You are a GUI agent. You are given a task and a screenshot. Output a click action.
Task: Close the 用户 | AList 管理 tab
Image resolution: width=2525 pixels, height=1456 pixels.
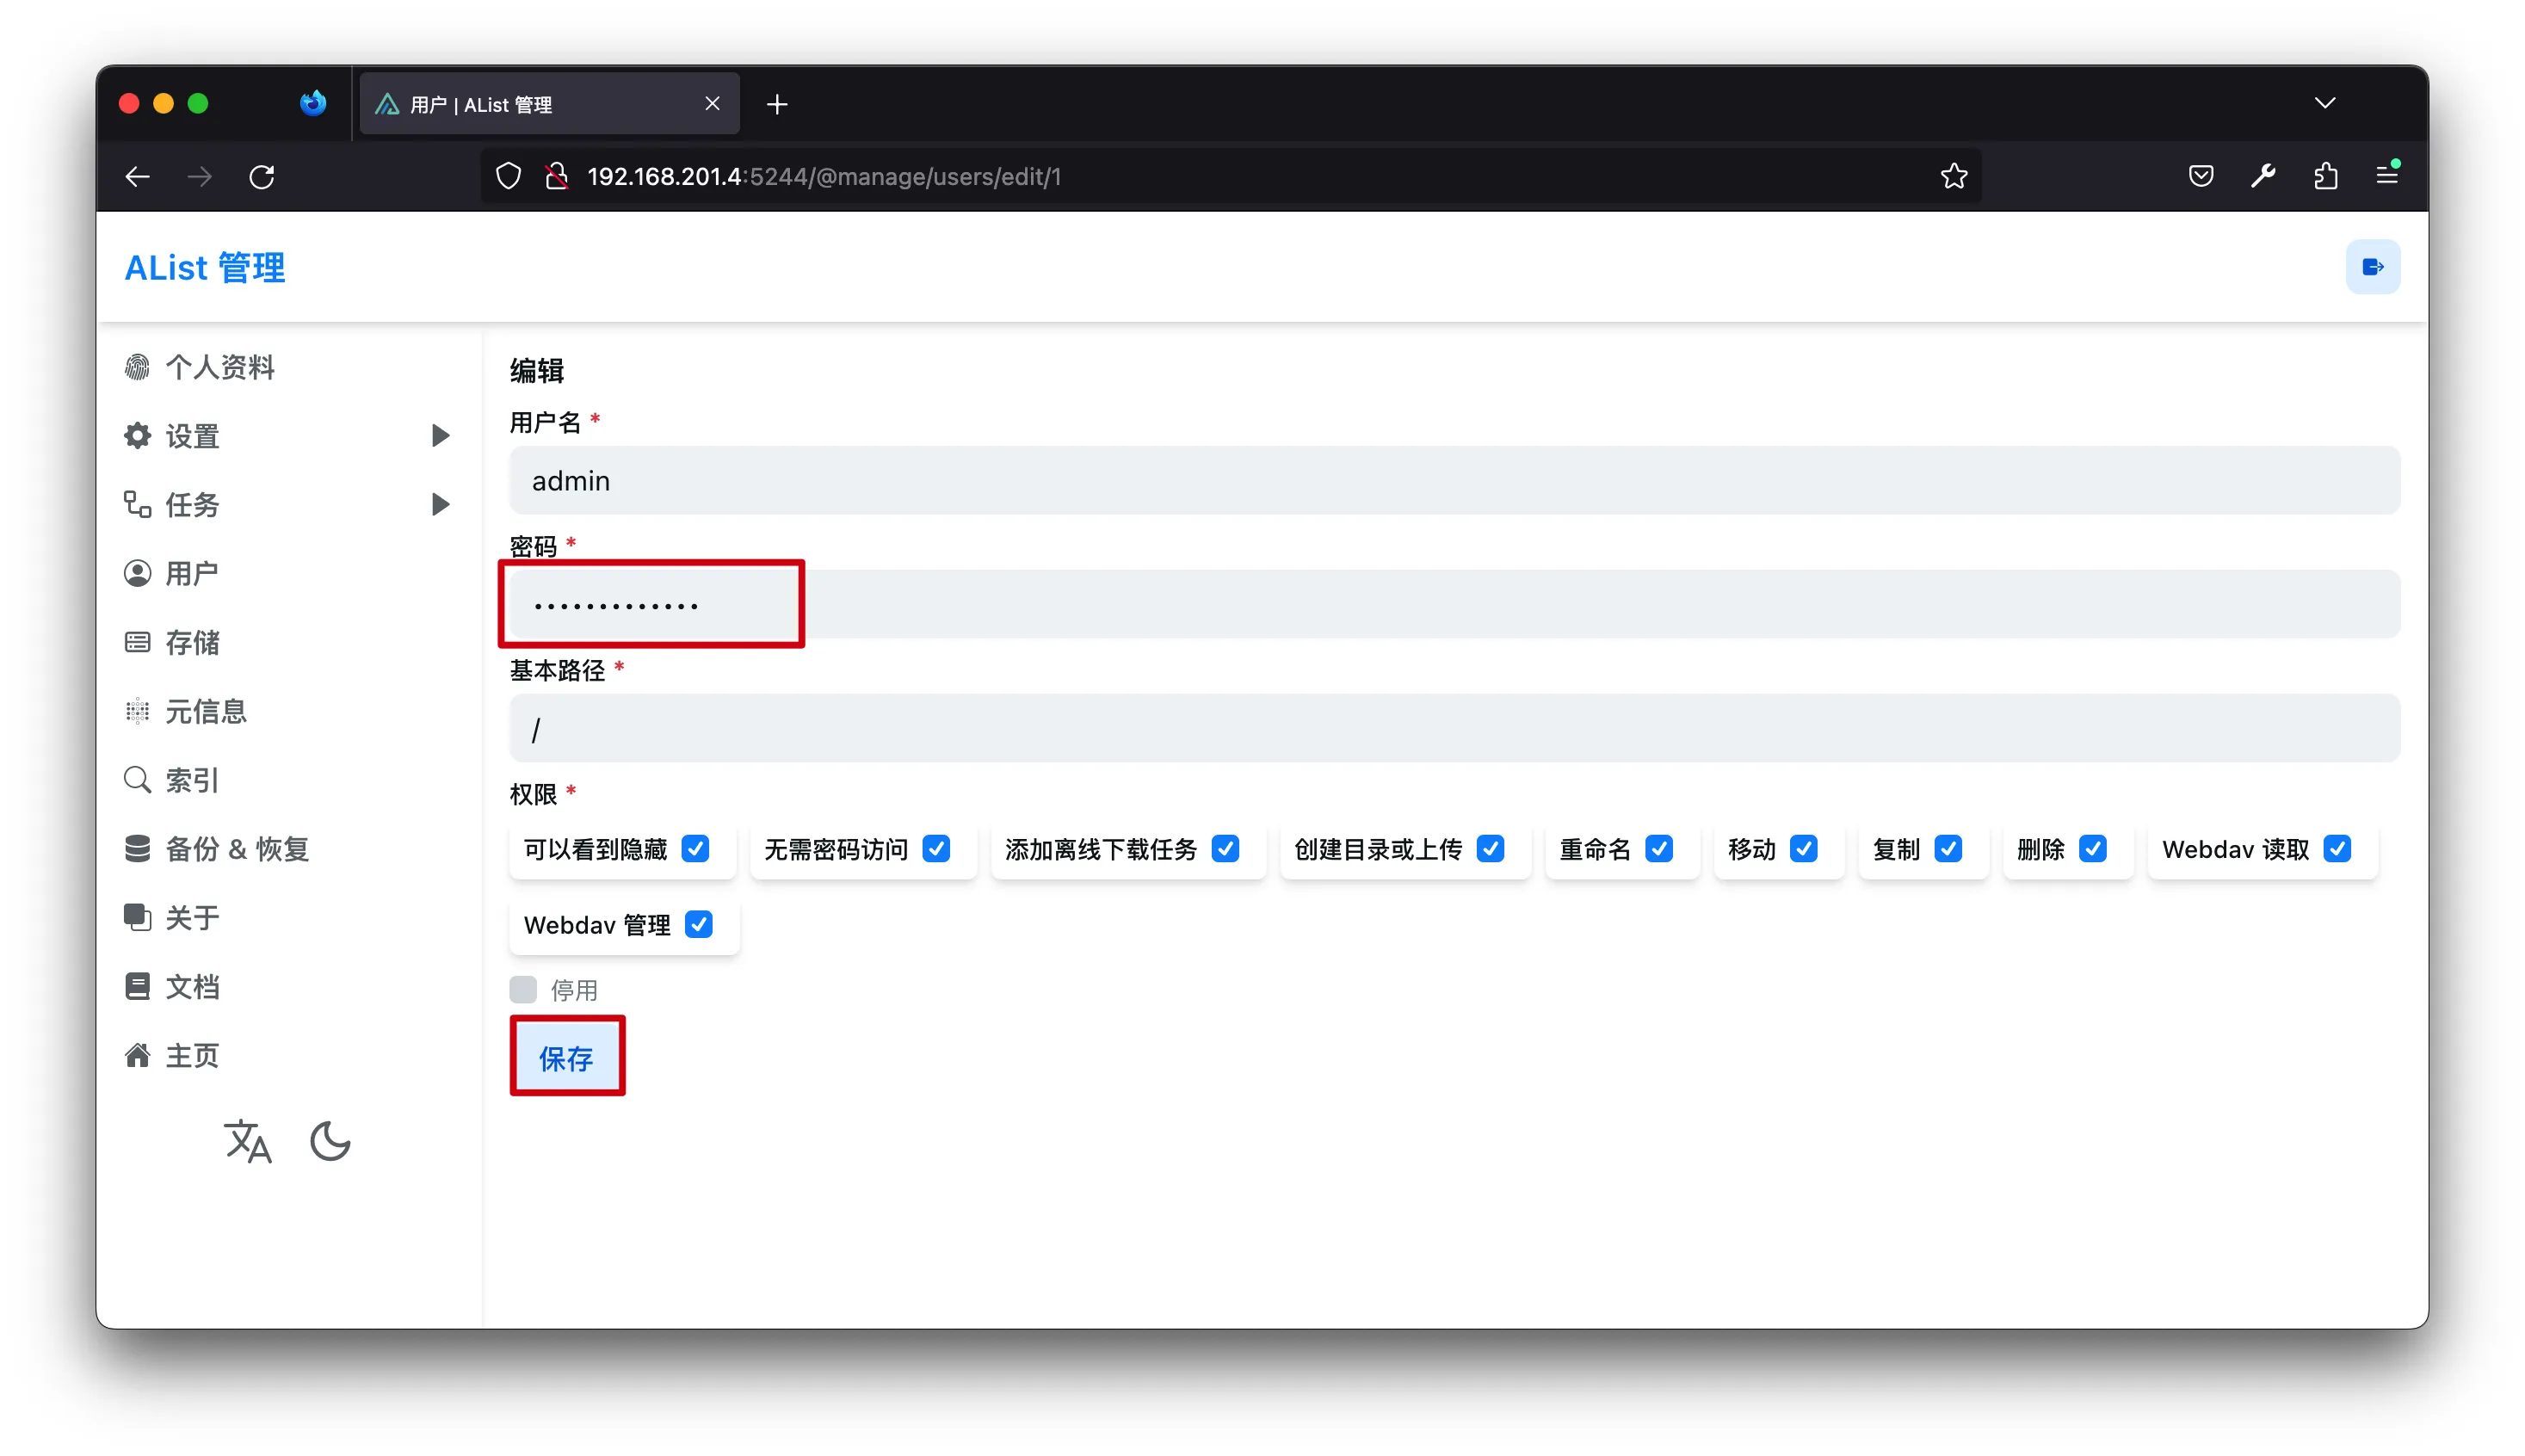click(712, 104)
